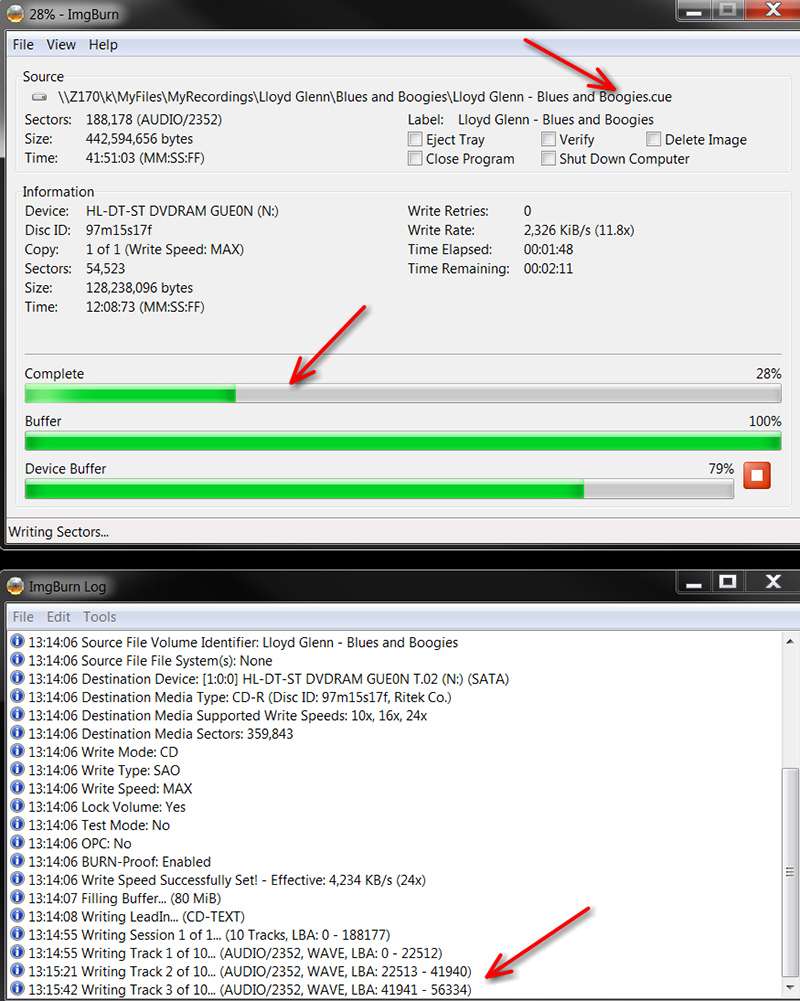Select log line Source File File System(s): None
Screen dimensions: 800x1001
tap(150, 660)
